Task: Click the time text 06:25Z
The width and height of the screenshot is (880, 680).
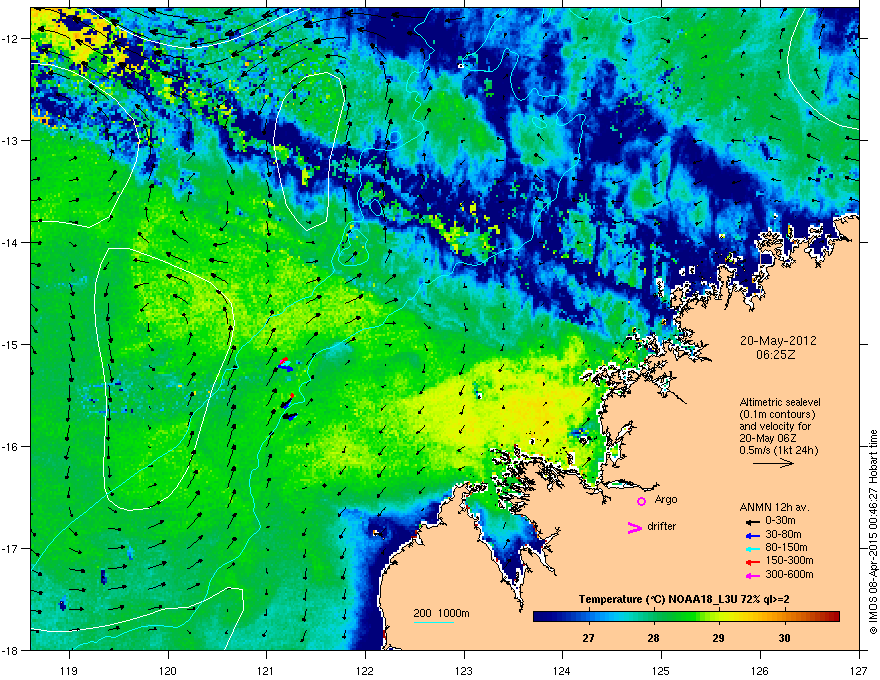Action: click(776, 355)
